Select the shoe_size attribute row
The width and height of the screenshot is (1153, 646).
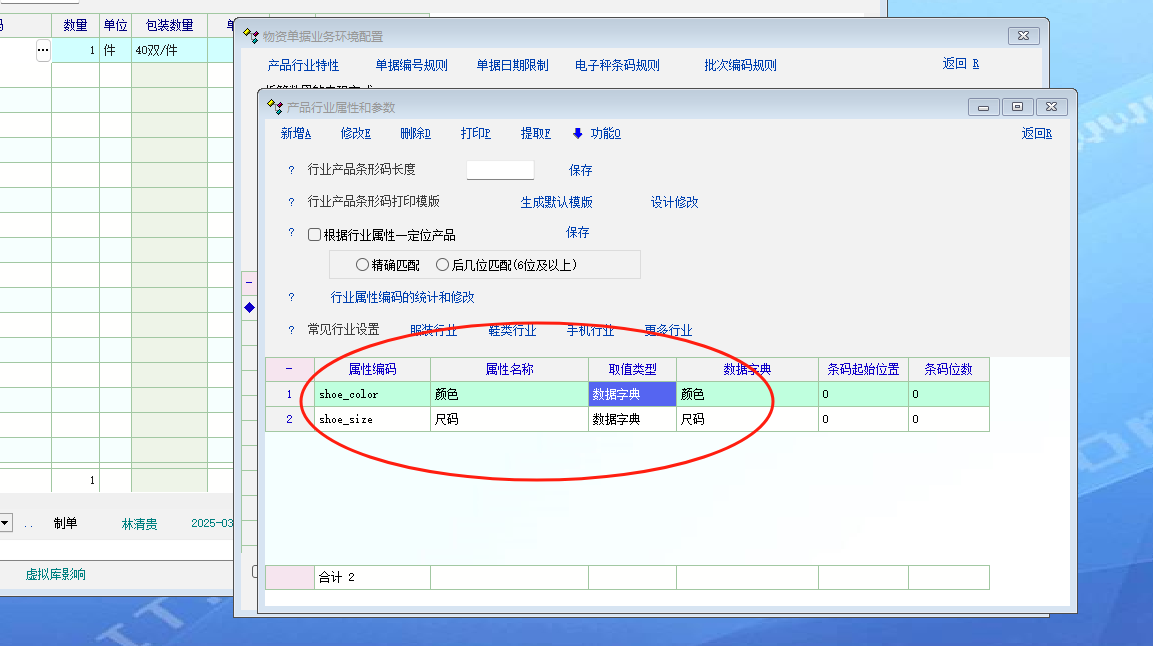click(x=372, y=420)
